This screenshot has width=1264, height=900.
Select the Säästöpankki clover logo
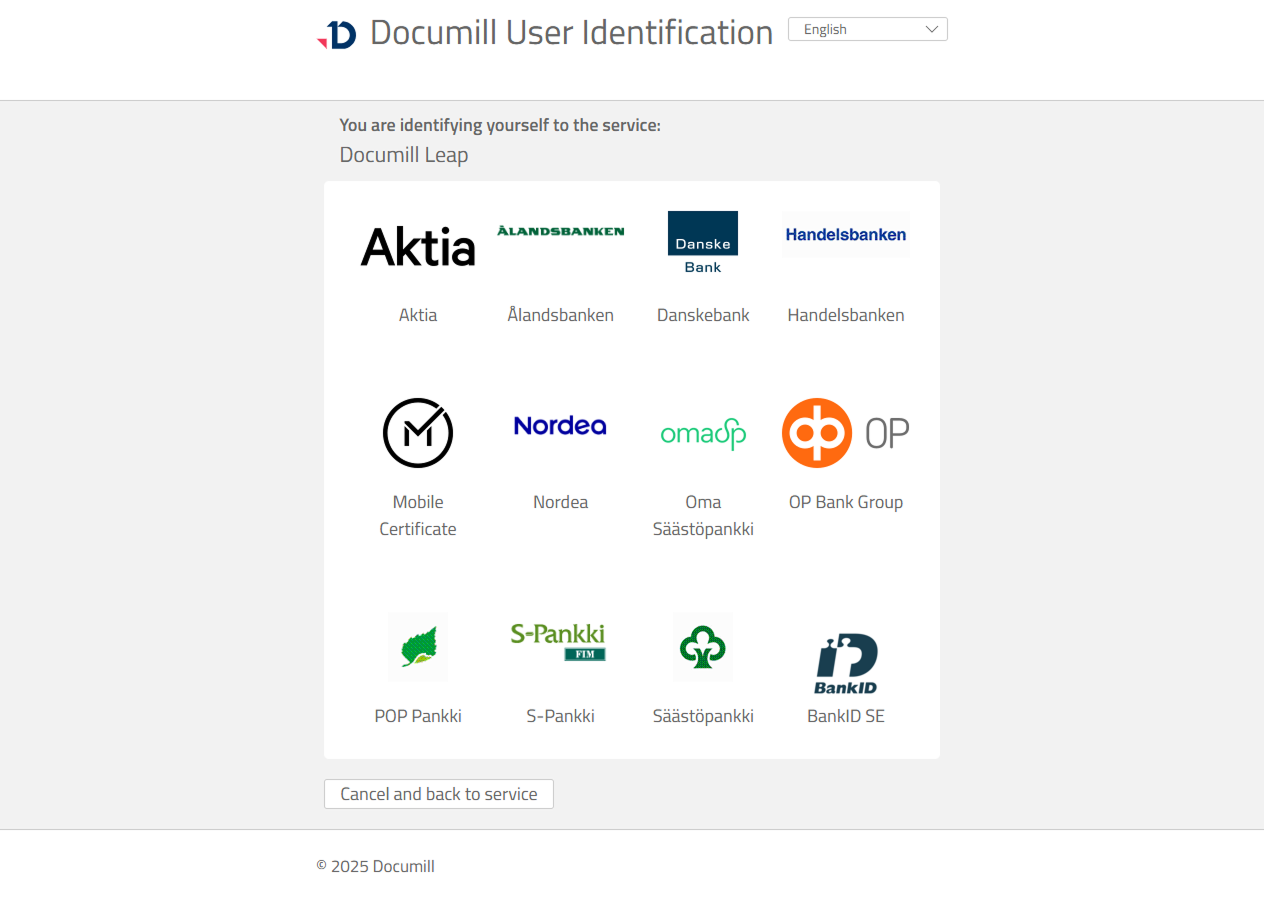[x=703, y=647]
